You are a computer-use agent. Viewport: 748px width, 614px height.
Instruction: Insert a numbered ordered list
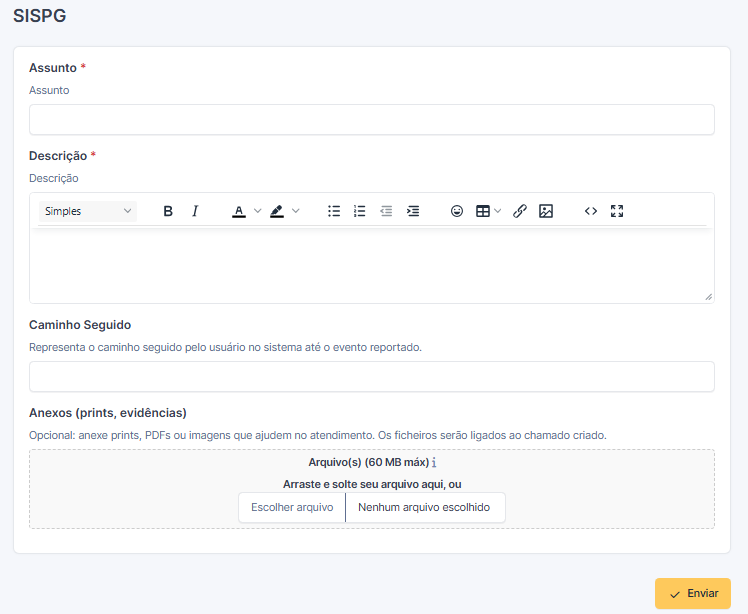360,211
